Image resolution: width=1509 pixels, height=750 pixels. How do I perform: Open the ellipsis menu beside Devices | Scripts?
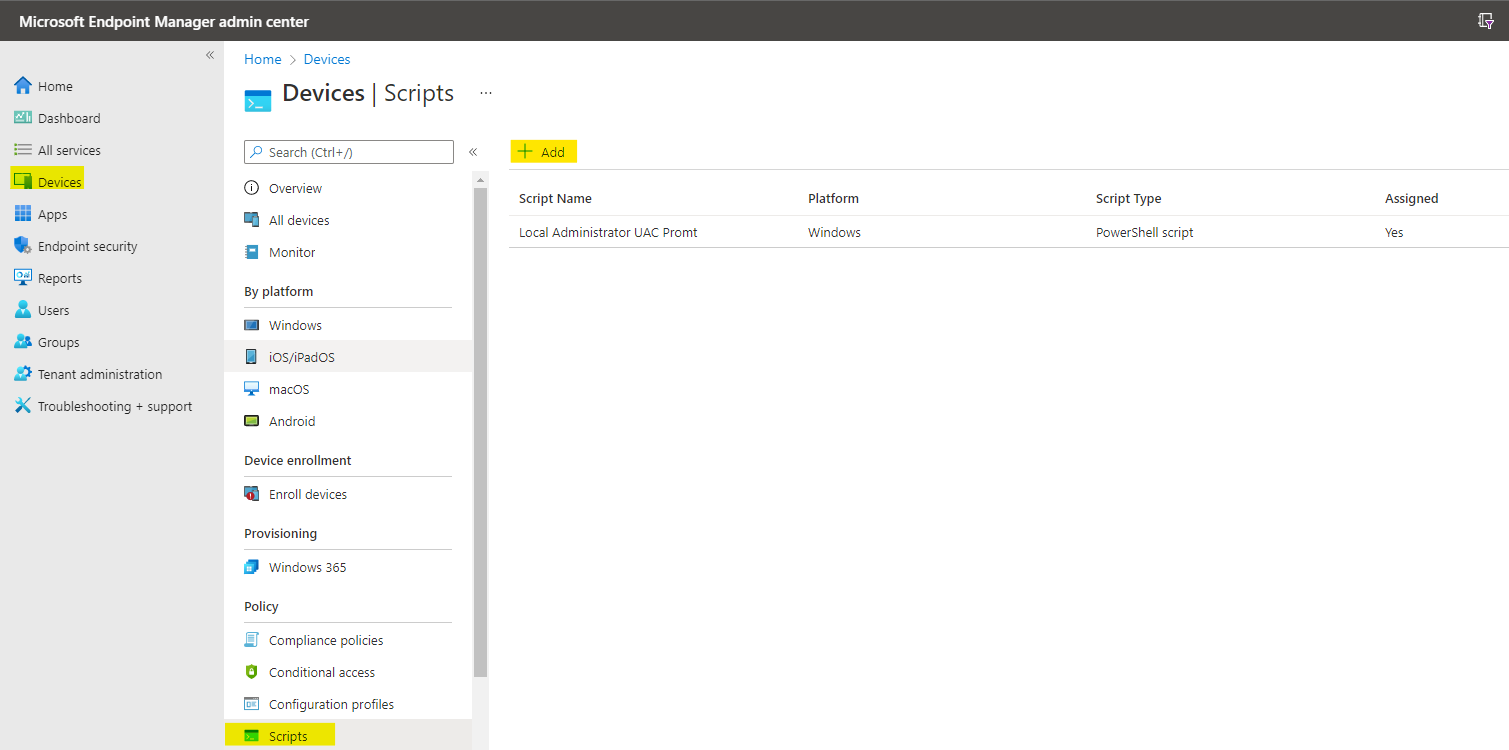[x=486, y=92]
